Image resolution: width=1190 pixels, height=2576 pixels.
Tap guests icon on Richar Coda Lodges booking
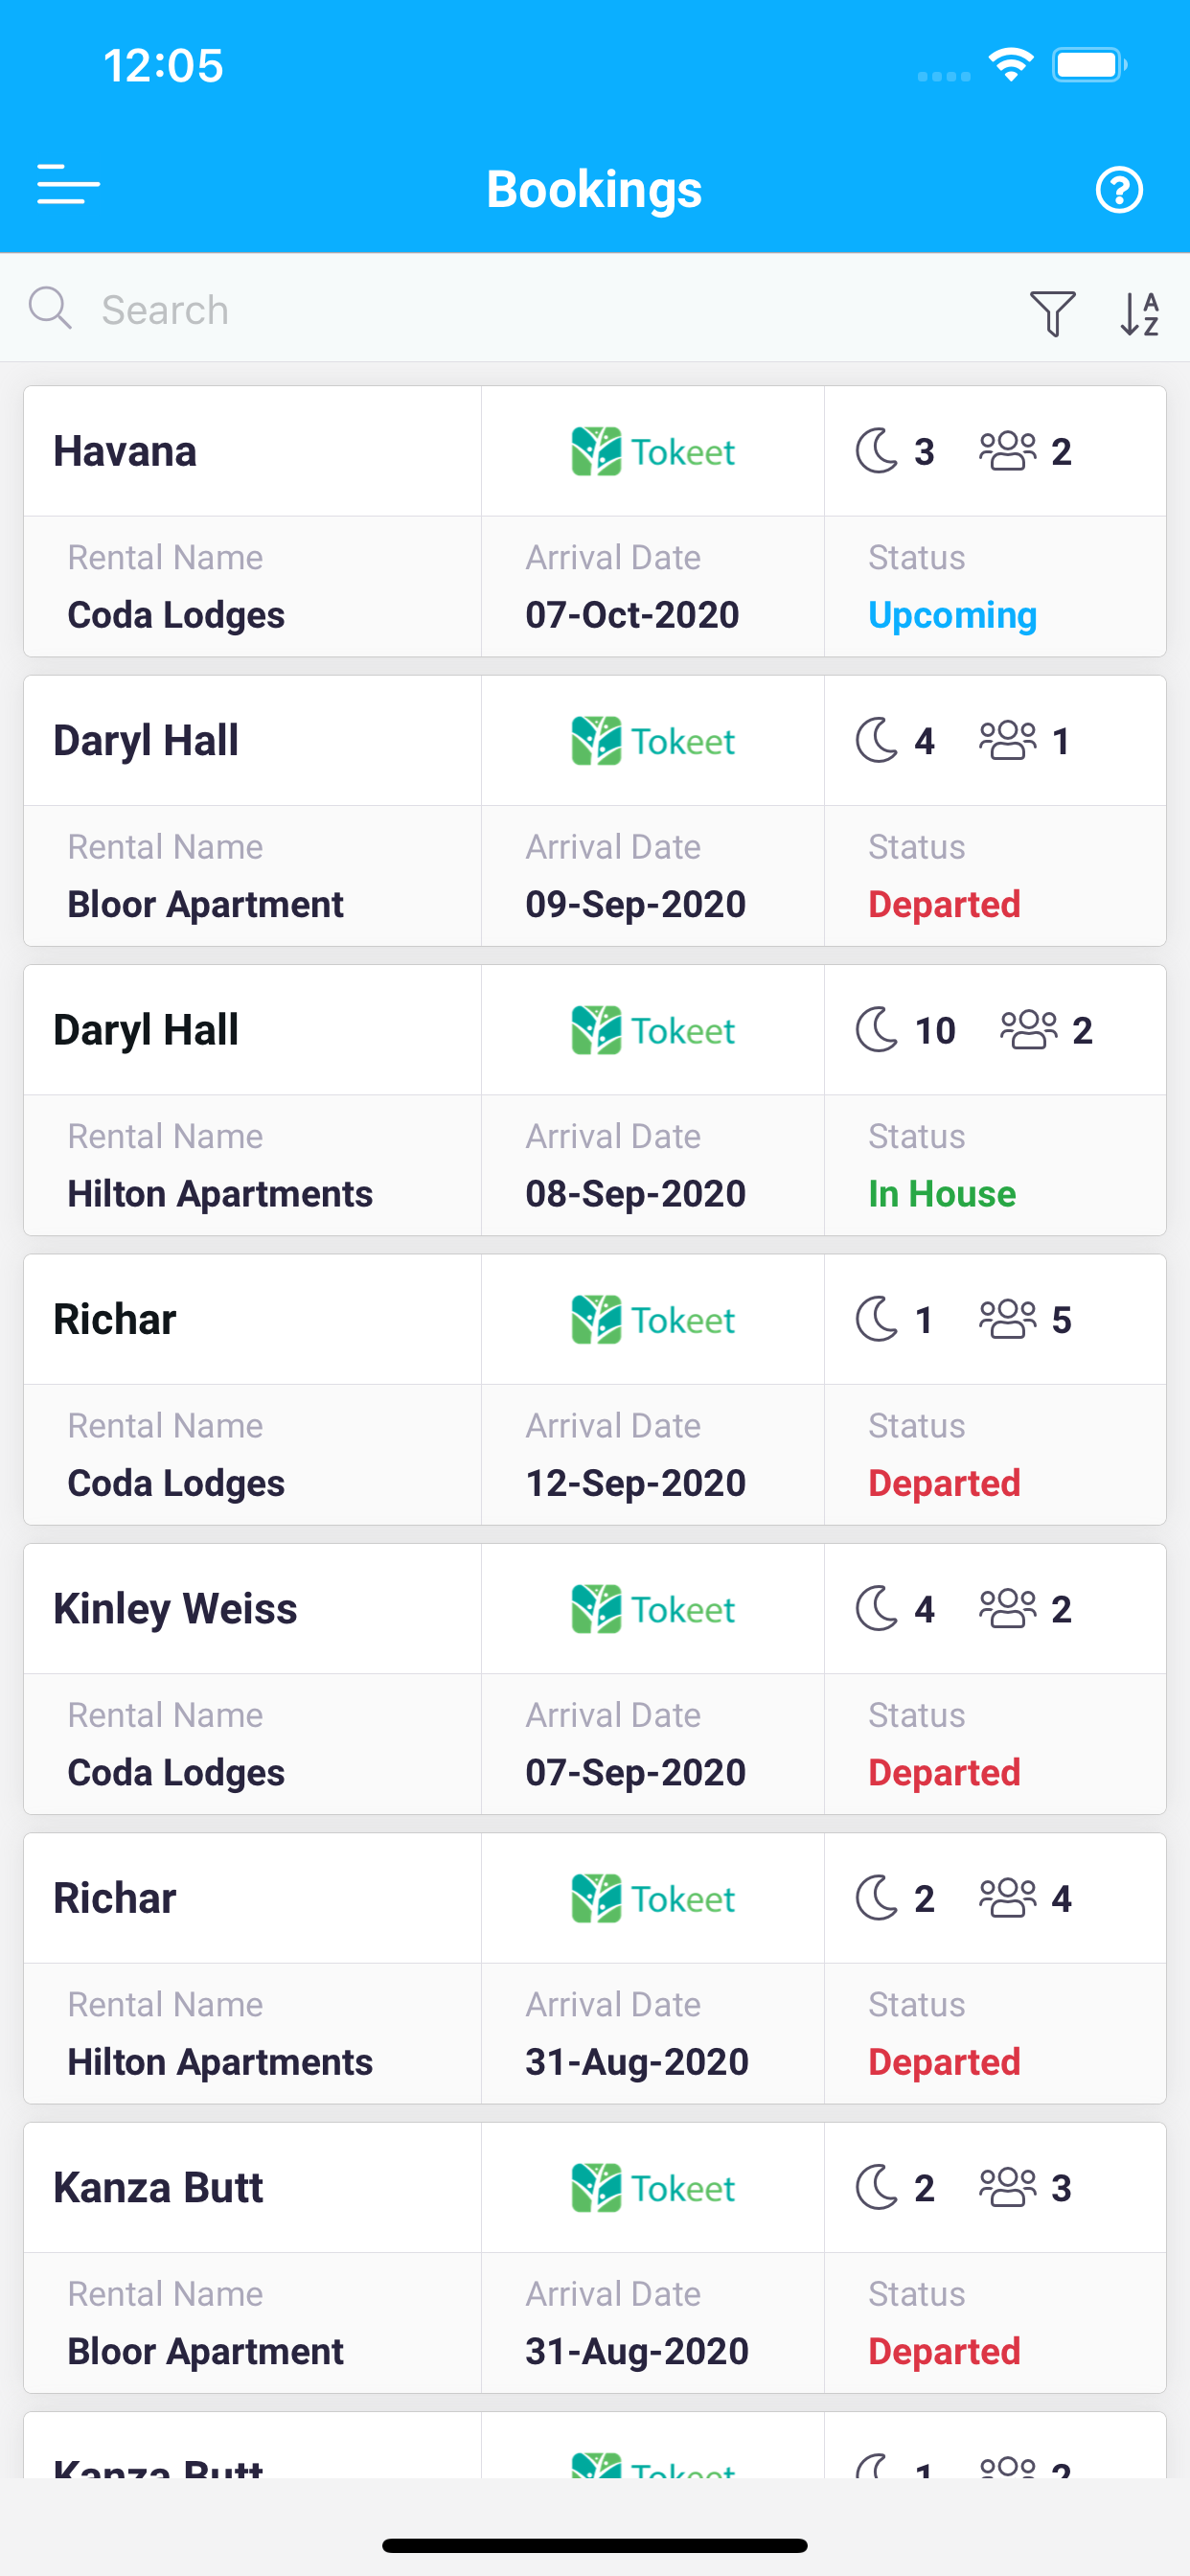pos(1007,1319)
